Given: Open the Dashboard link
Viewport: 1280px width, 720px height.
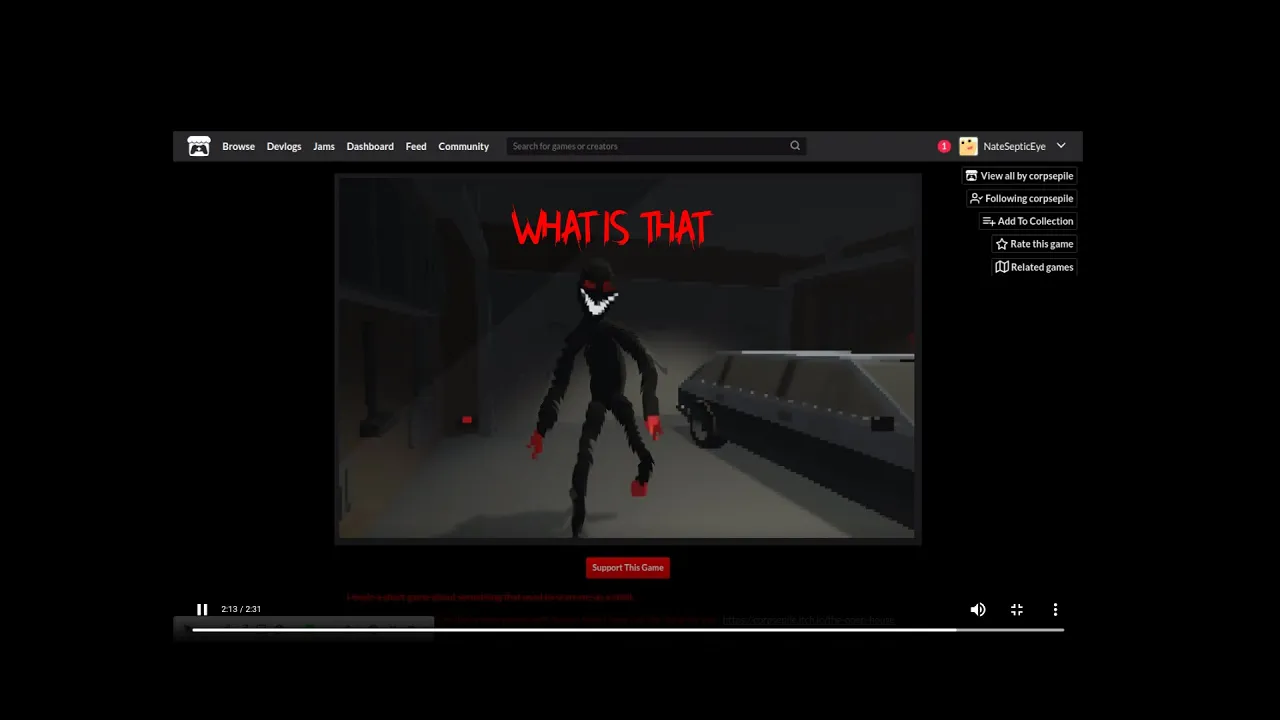Looking at the screenshot, I should [x=370, y=146].
